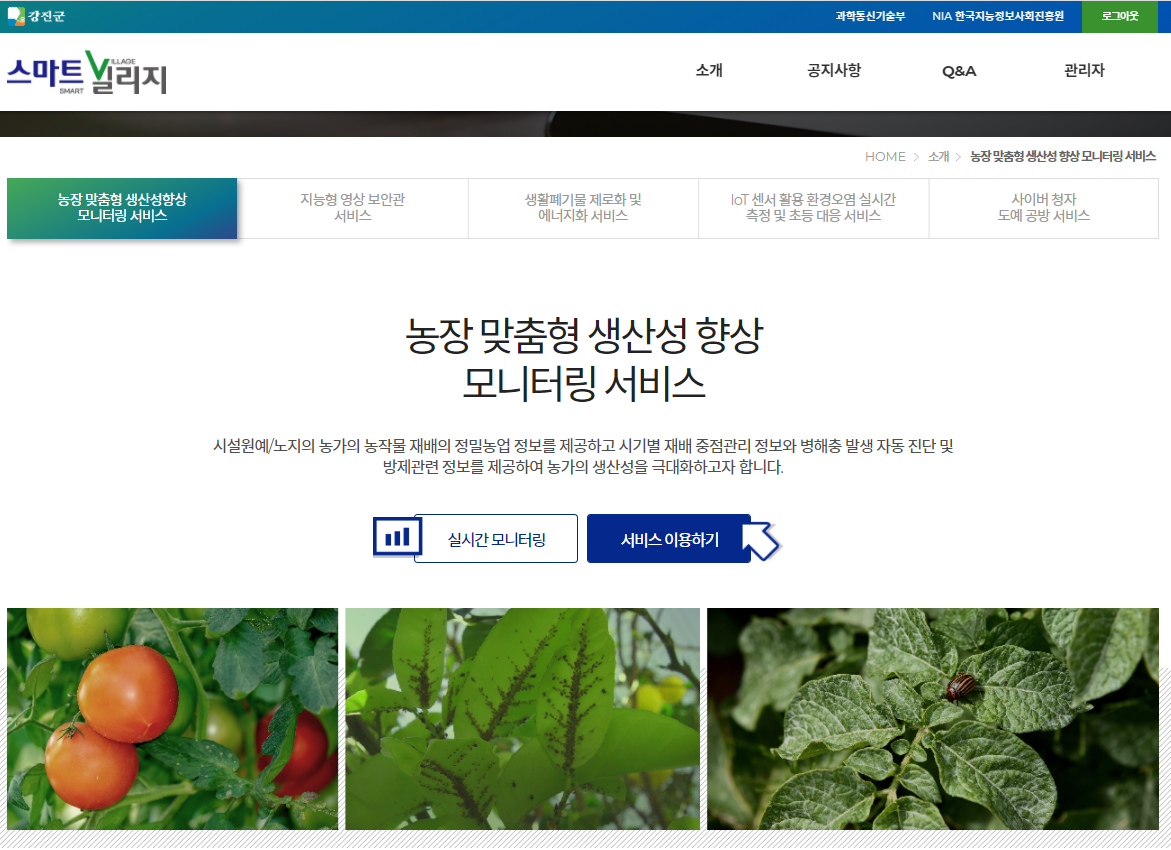The height and width of the screenshot is (850, 1171).
Task: Click HOME in the breadcrumb trail
Action: (x=884, y=156)
